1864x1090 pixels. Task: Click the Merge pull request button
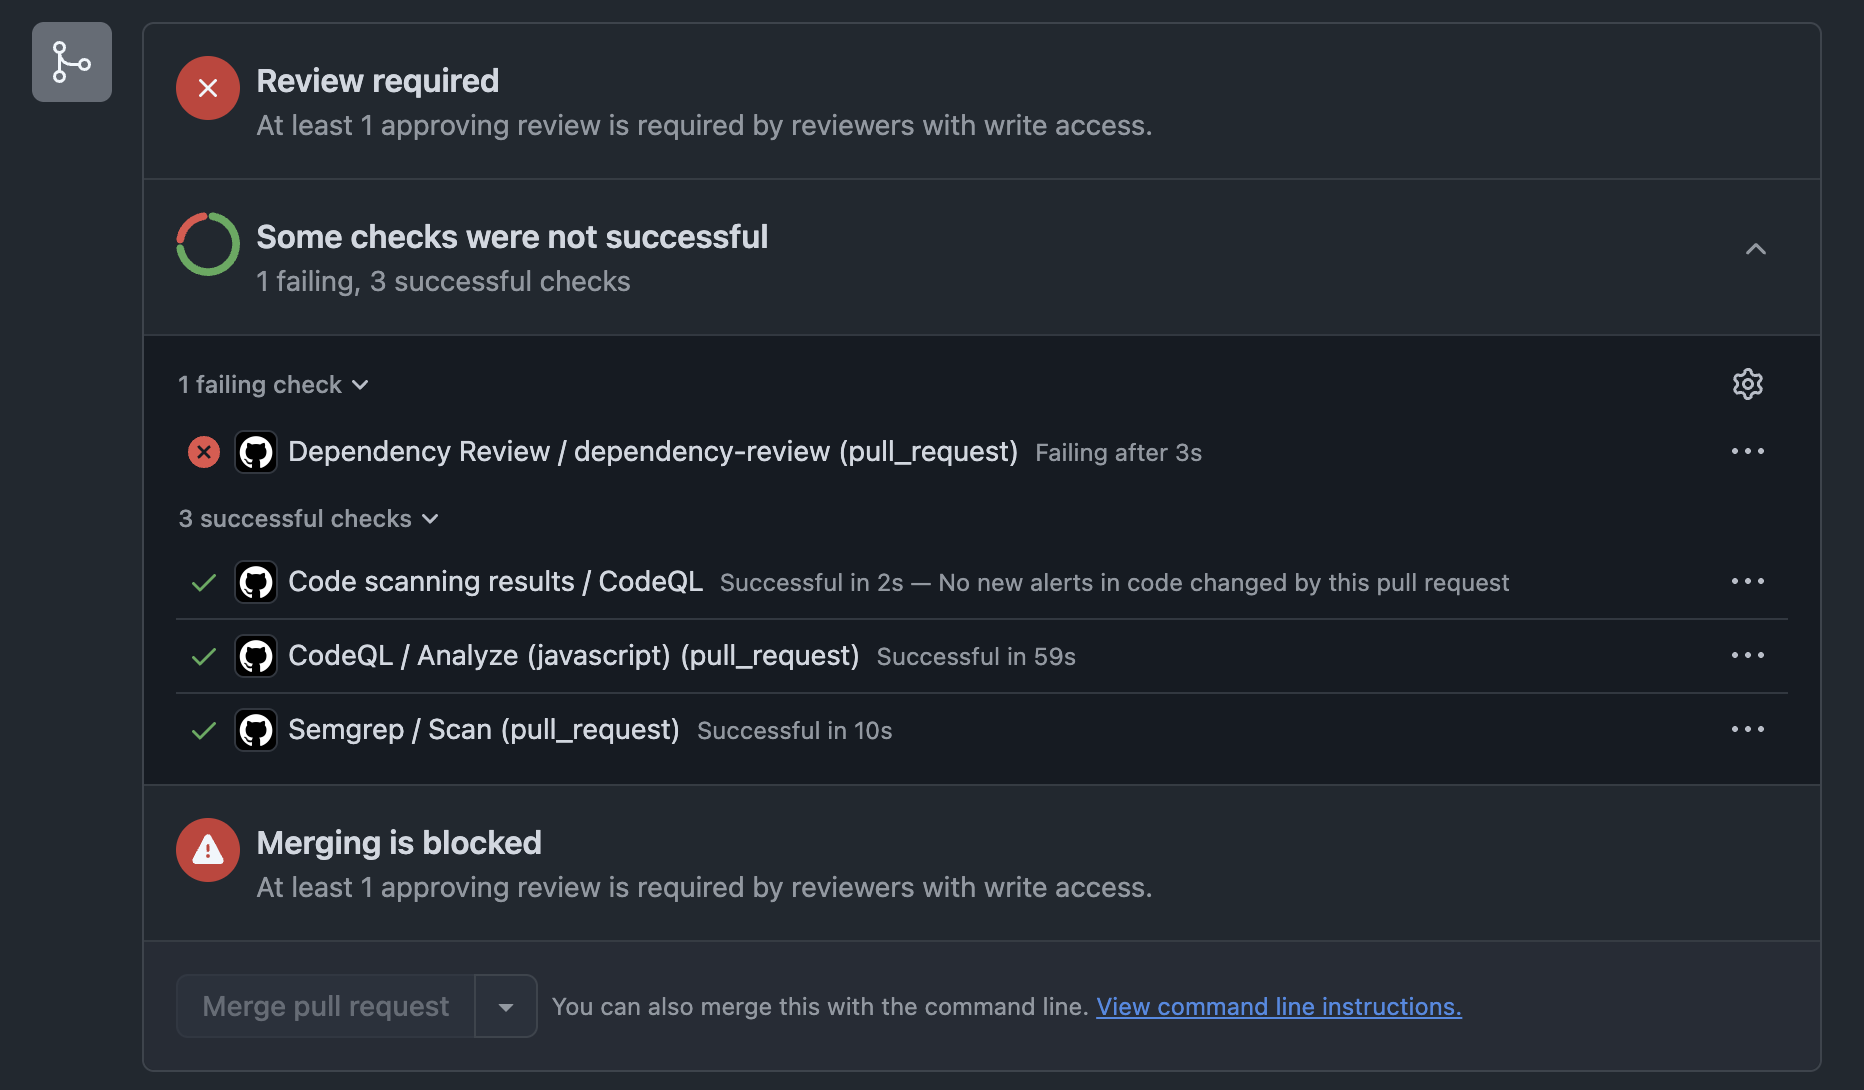[x=325, y=1007]
